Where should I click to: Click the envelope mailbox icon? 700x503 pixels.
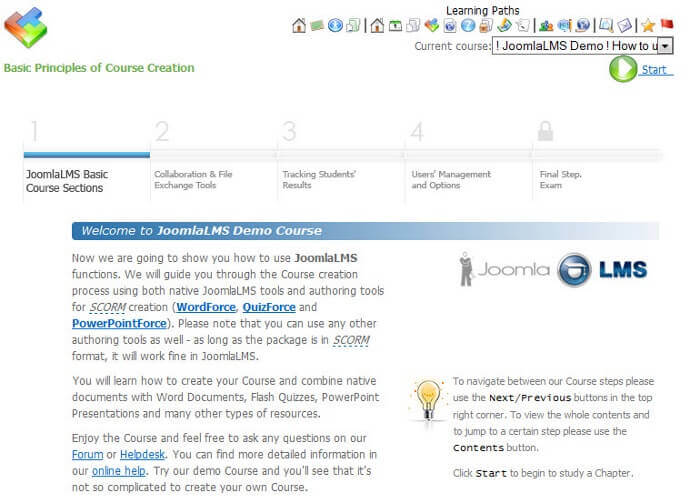(625, 25)
